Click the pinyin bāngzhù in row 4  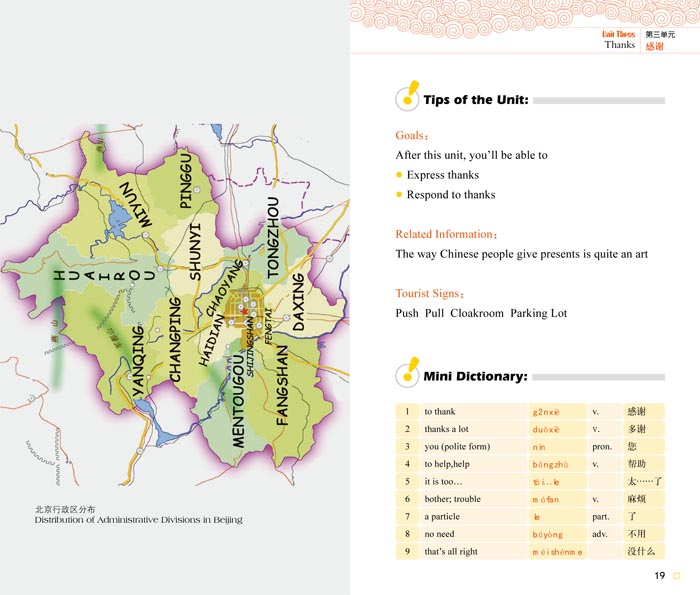click(550, 465)
